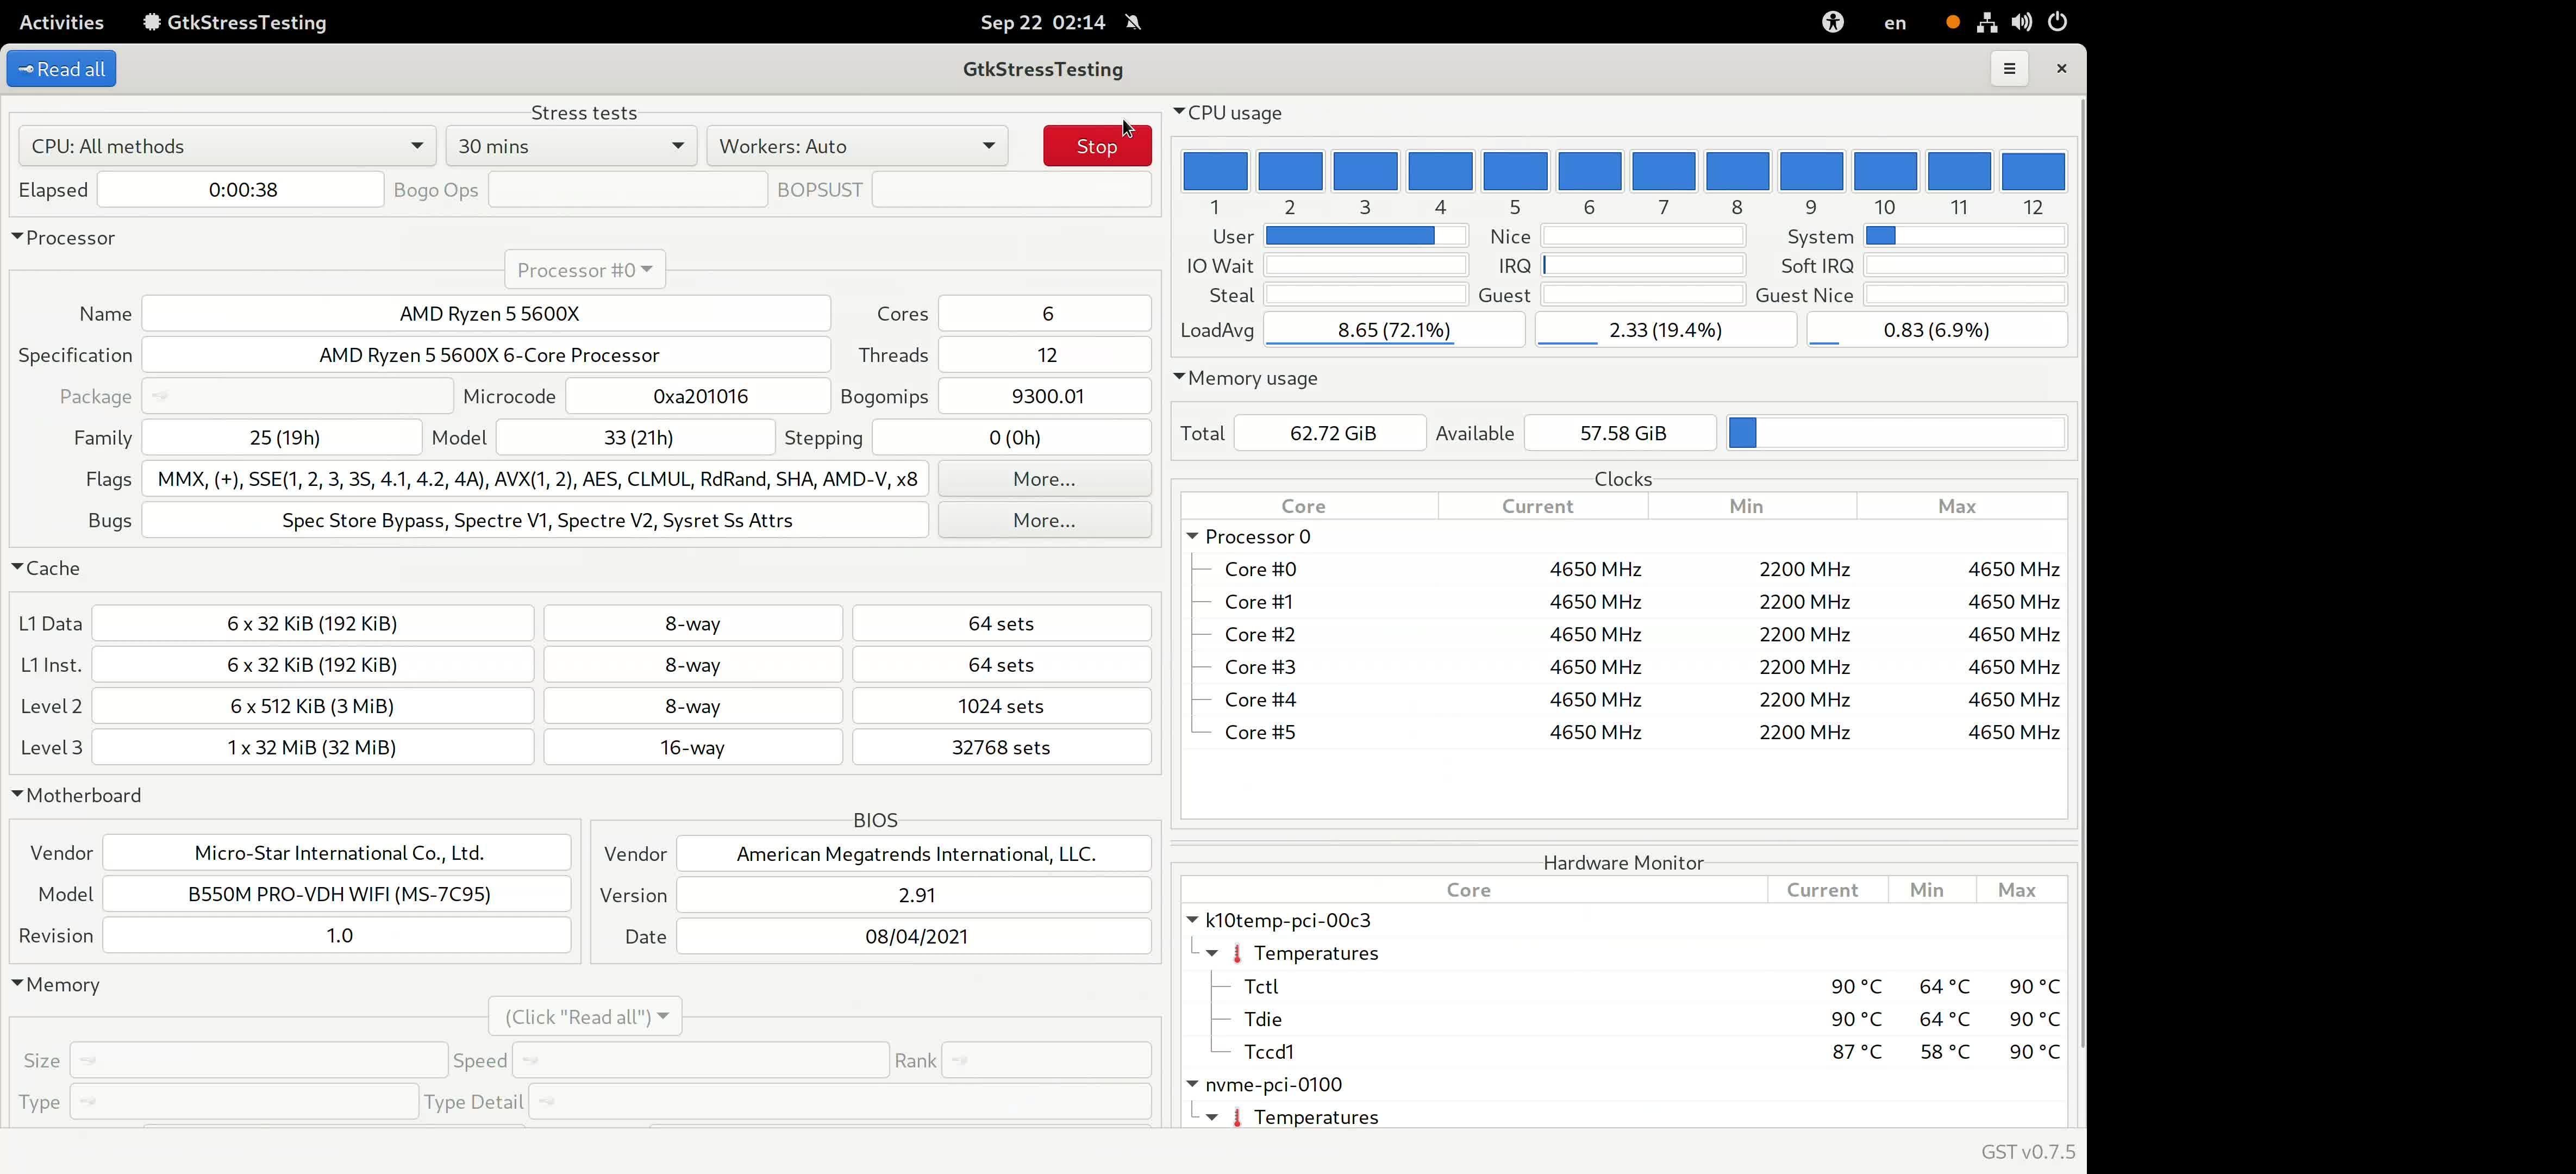Open the 30 mins duration dropdown

(x=570, y=146)
